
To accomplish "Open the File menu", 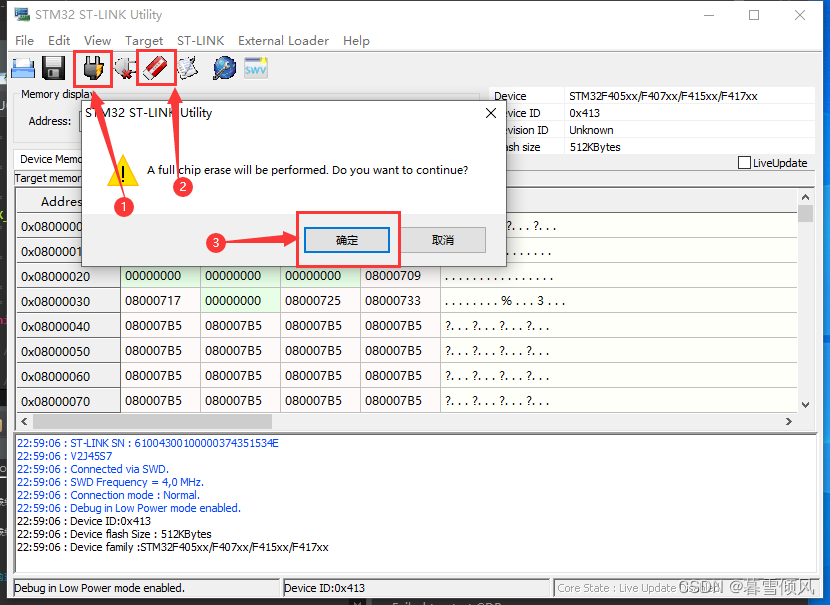I will 24,41.
